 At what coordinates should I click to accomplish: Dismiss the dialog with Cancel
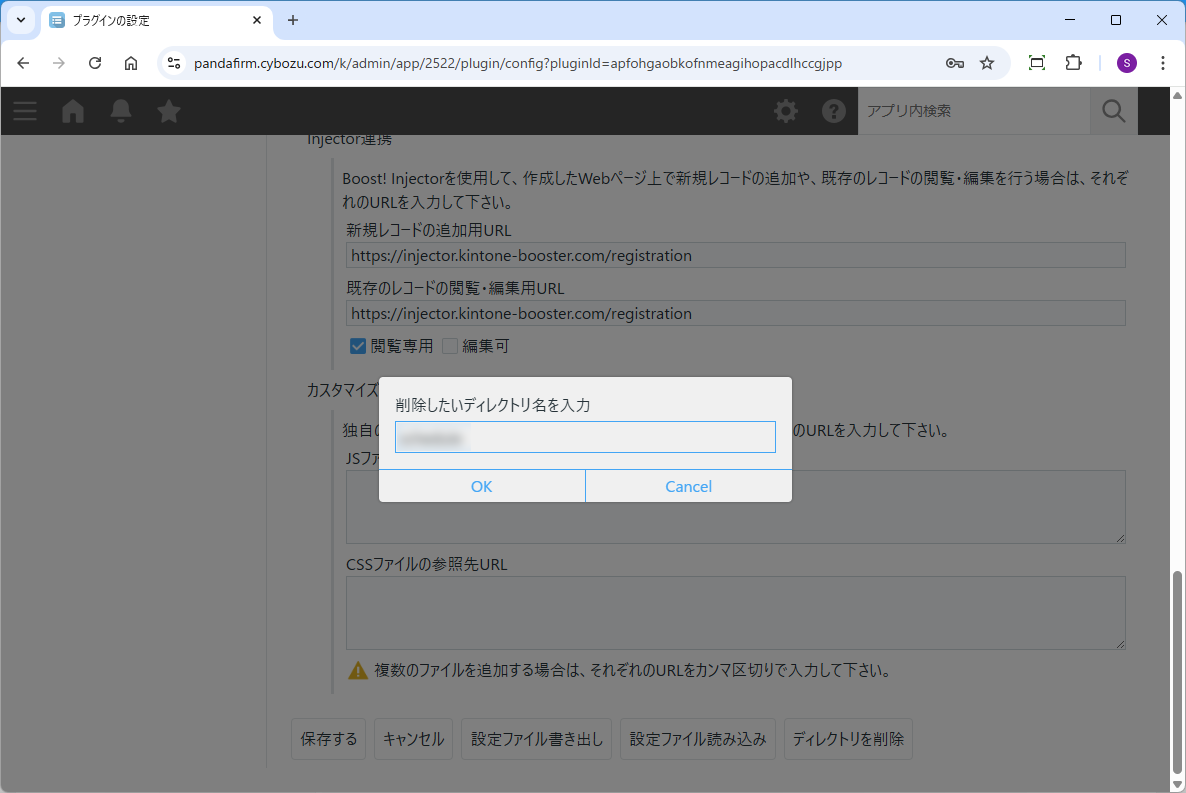pos(688,486)
